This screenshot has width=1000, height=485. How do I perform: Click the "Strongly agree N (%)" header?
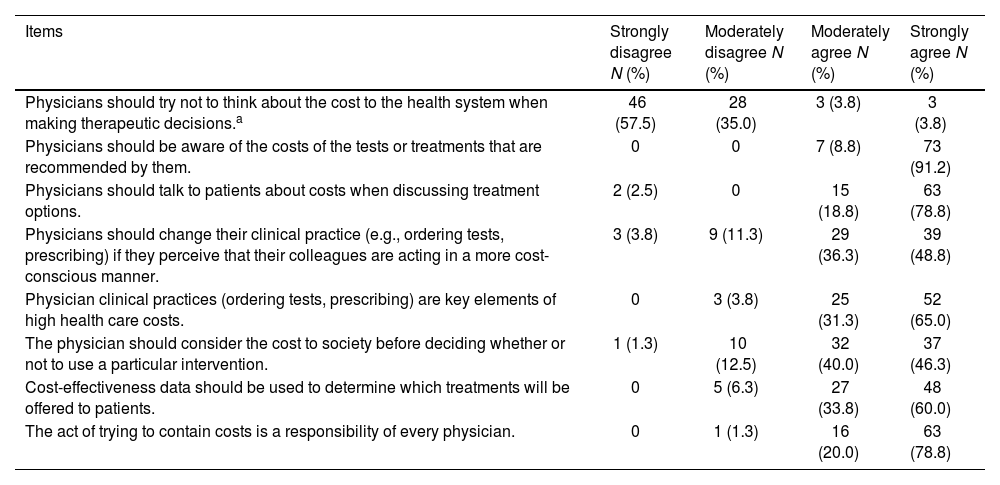(940, 52)
